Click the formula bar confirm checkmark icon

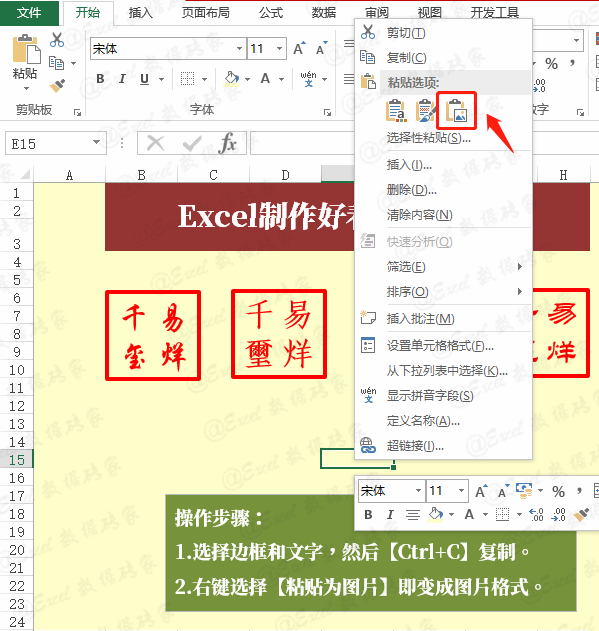[192, 143]
